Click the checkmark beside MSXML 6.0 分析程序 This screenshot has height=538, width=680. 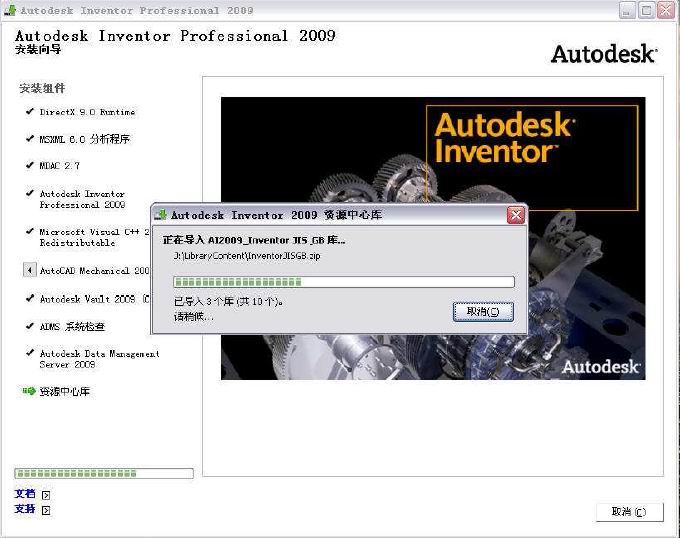tap(29, 139)
